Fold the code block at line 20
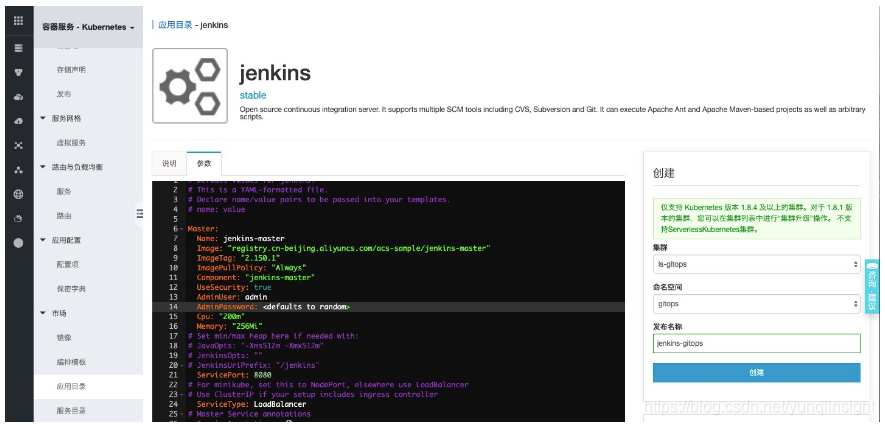This screenshot has height=425, width=885. click(x=182, y=365)
